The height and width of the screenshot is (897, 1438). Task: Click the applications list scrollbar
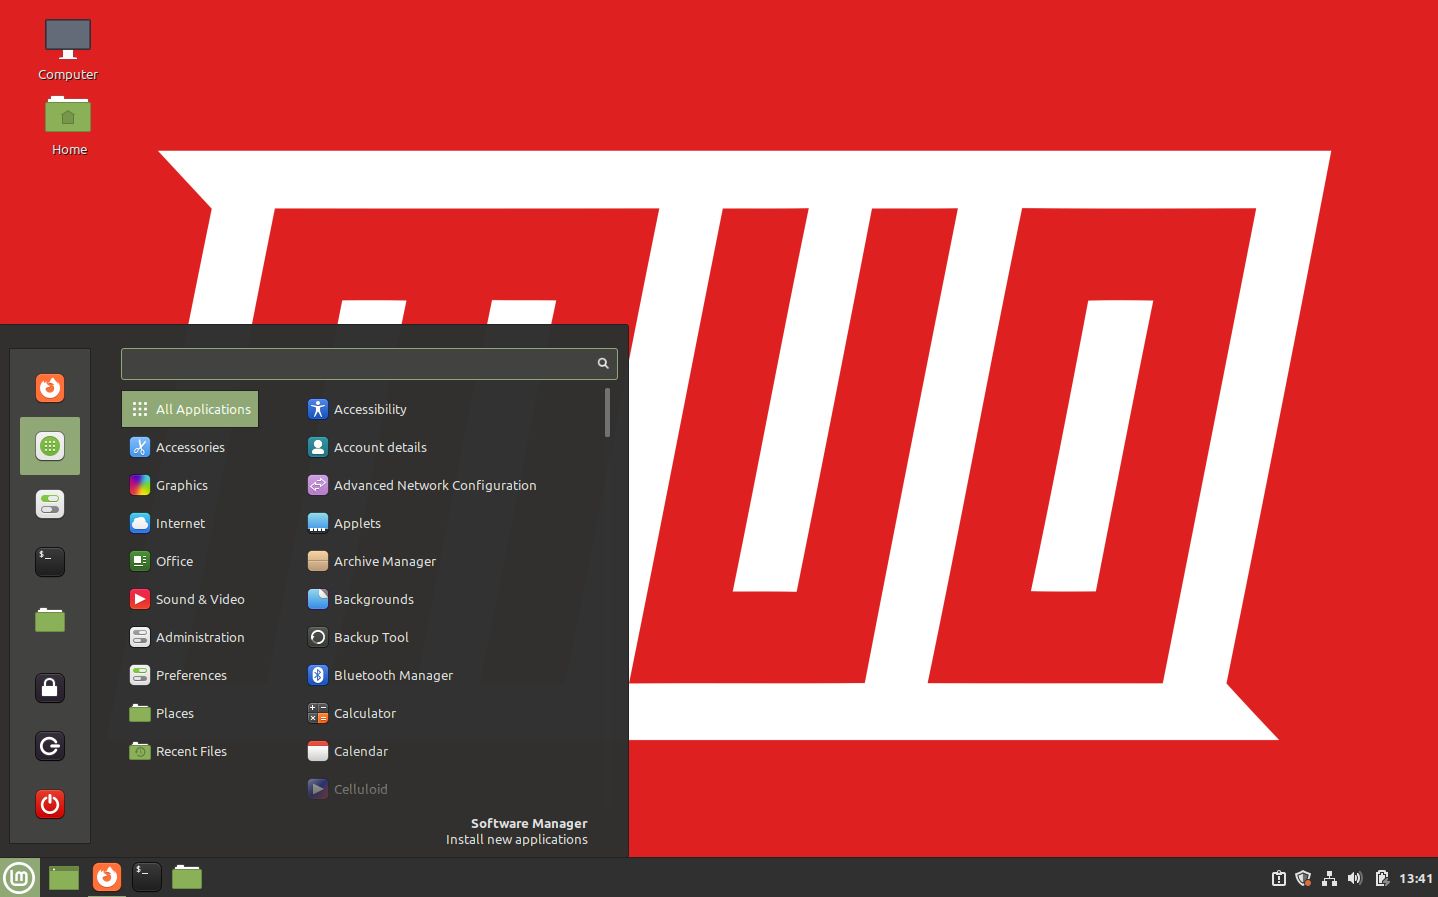tap(607, 413)
